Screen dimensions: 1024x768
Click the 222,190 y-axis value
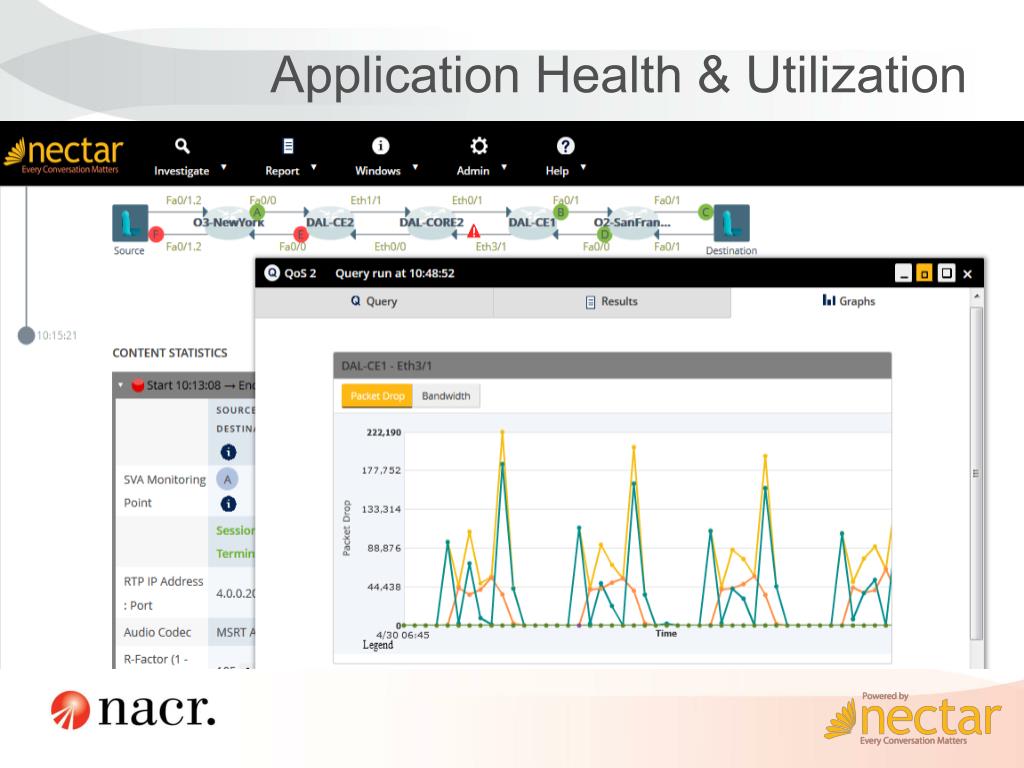pyautogui.click(x=384, y=432)
